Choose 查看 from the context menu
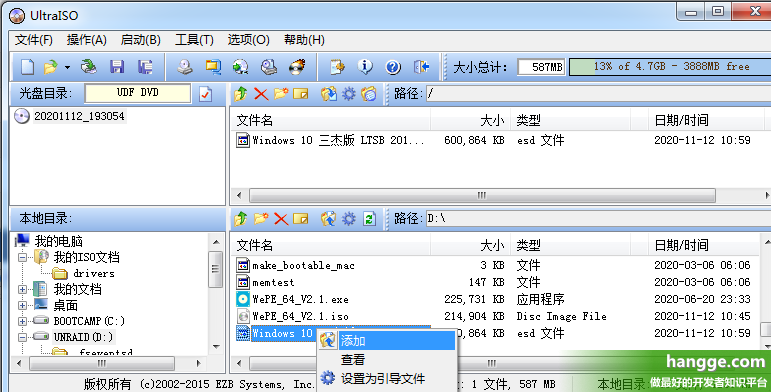 387,360
